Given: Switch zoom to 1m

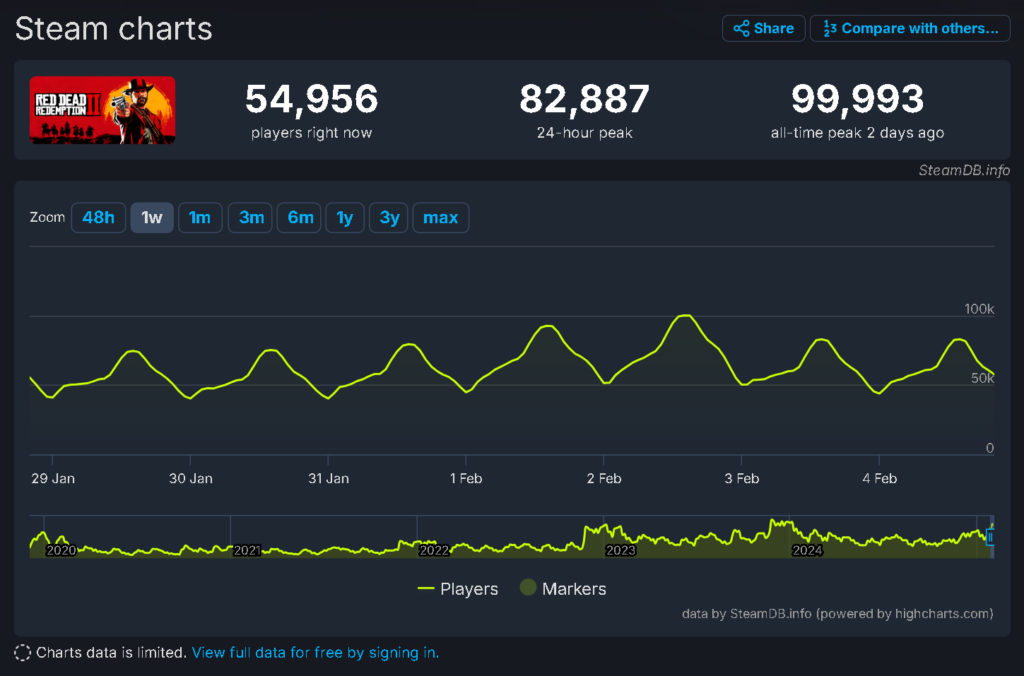Looking at the screenshot, I should 200,217.
